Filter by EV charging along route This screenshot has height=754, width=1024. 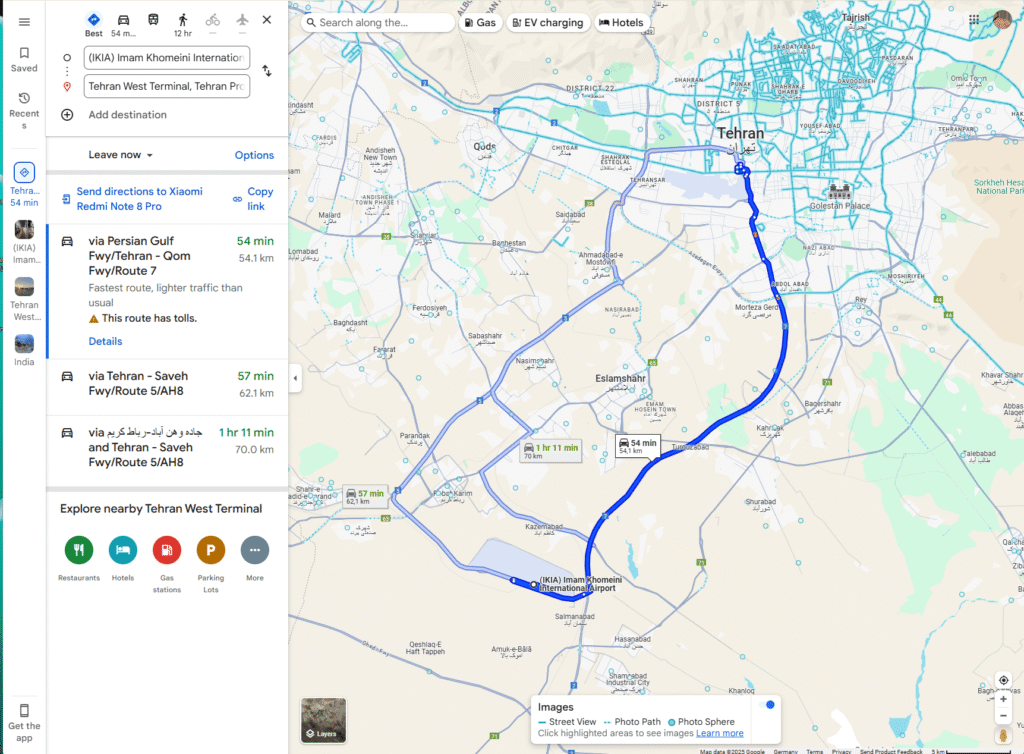(548, 22)
